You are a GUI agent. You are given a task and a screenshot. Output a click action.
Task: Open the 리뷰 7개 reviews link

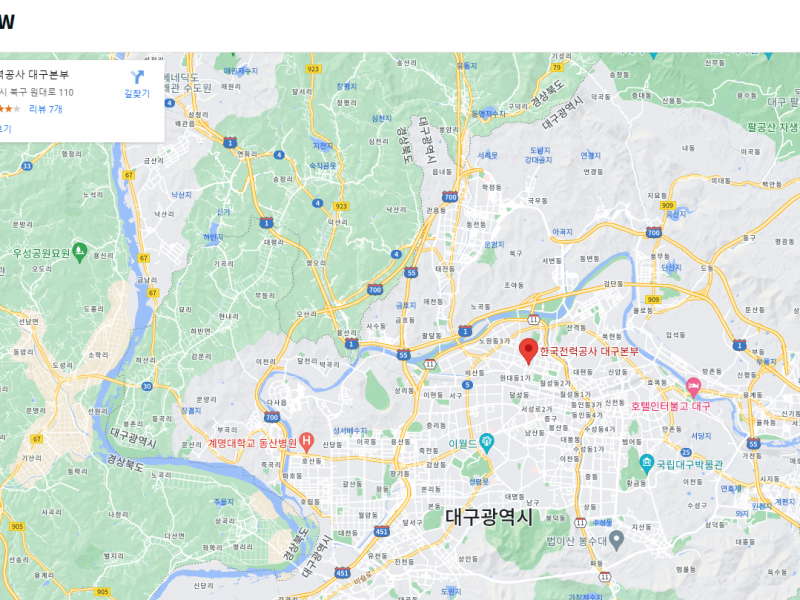click(46, 109)
